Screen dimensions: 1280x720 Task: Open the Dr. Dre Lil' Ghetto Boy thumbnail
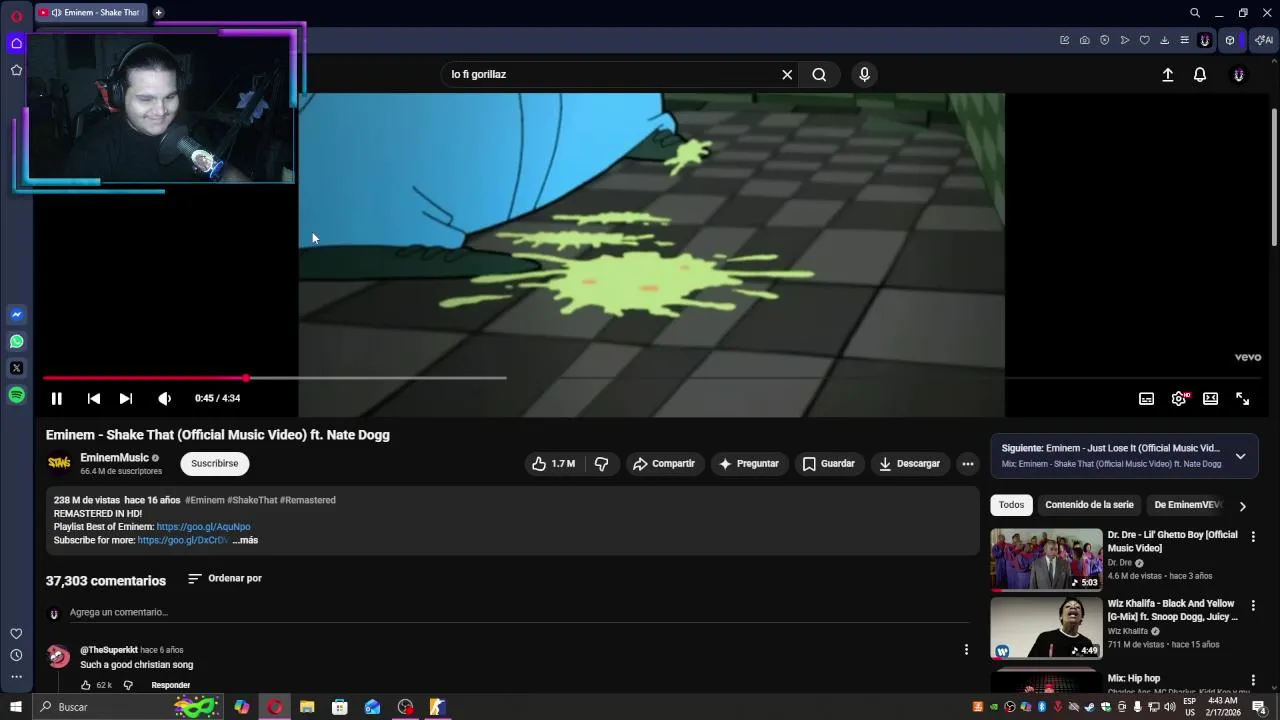(1046, 560)
